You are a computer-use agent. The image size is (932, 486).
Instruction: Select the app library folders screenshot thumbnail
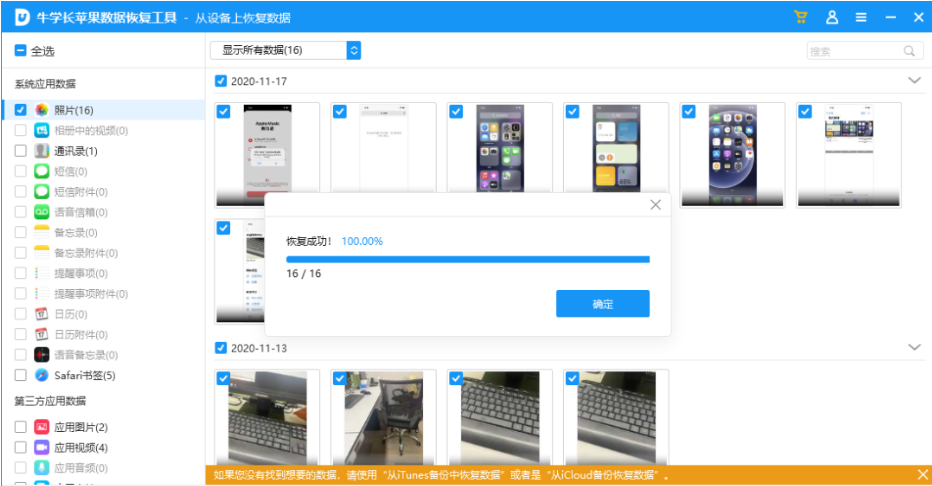coord(500,149)
